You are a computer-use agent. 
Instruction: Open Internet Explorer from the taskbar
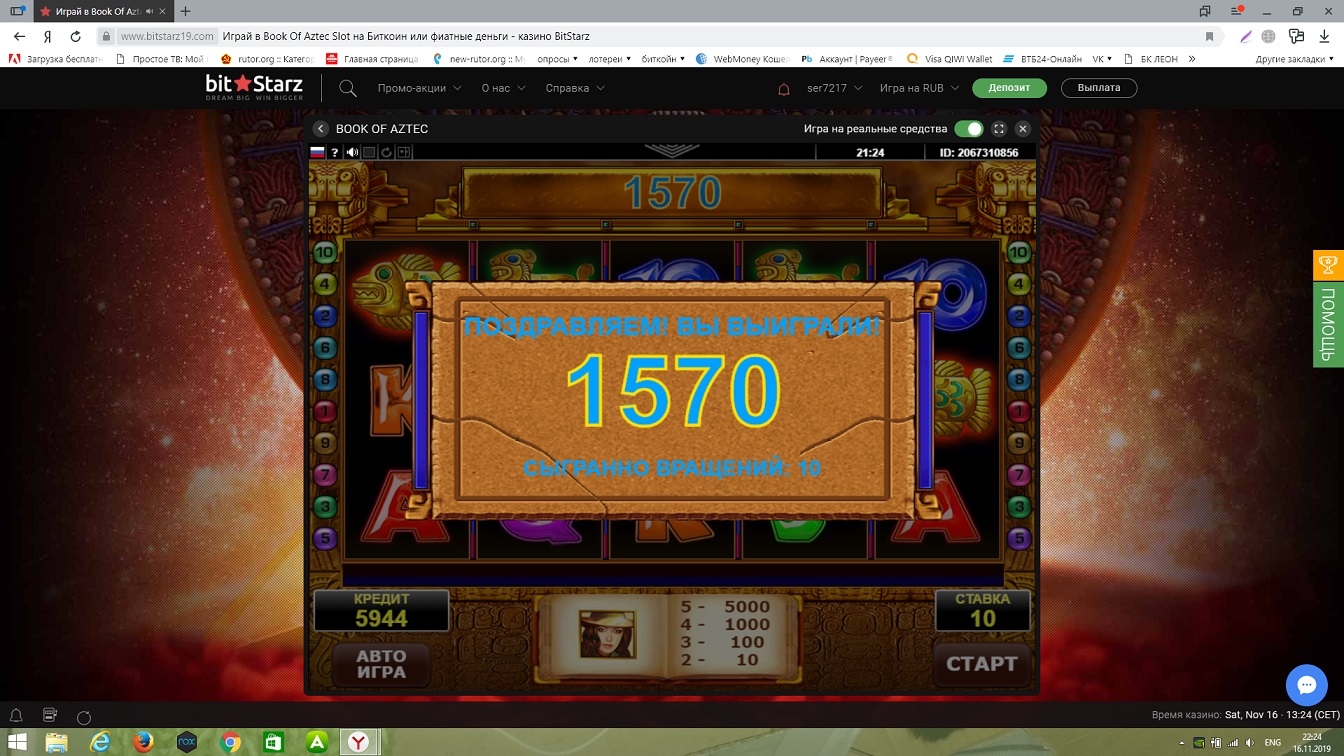[x=100, y=742]
